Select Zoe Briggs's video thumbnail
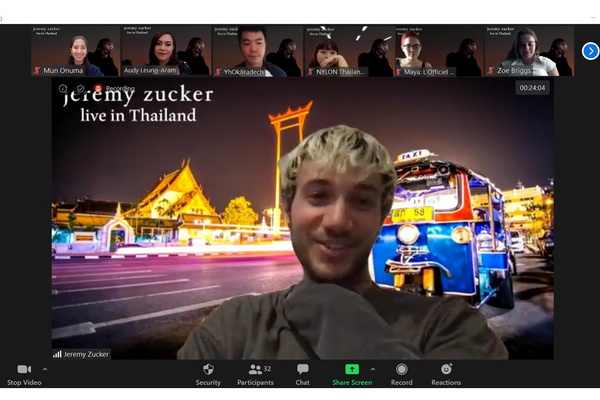This screenshot has width=600, height=400. click(x=530, y=51)
